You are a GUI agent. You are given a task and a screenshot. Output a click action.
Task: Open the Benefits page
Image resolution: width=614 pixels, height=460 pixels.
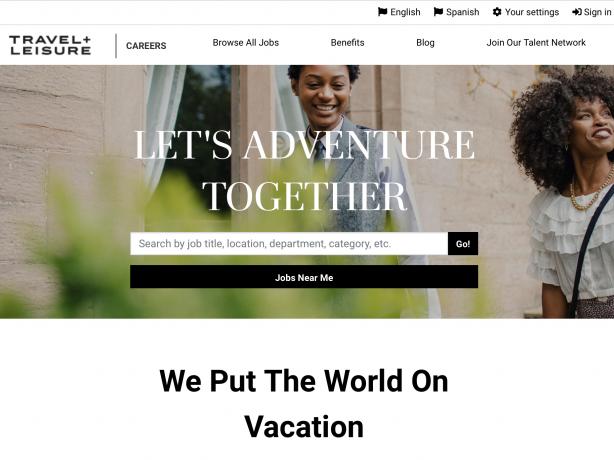347,43
